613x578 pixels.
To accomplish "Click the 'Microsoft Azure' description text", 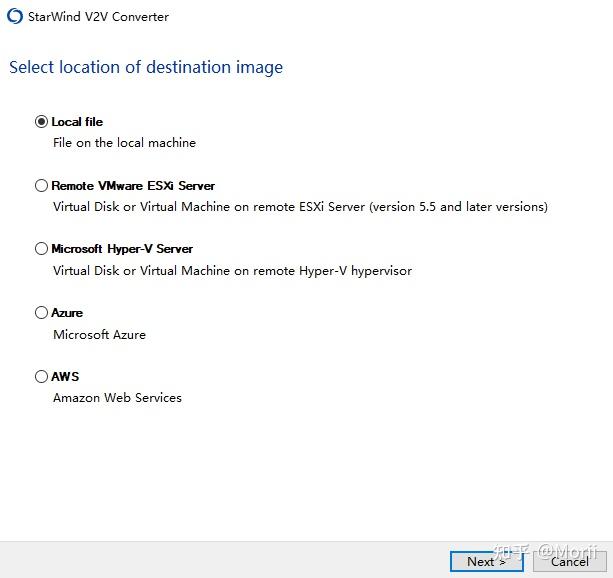I will 99,335.
